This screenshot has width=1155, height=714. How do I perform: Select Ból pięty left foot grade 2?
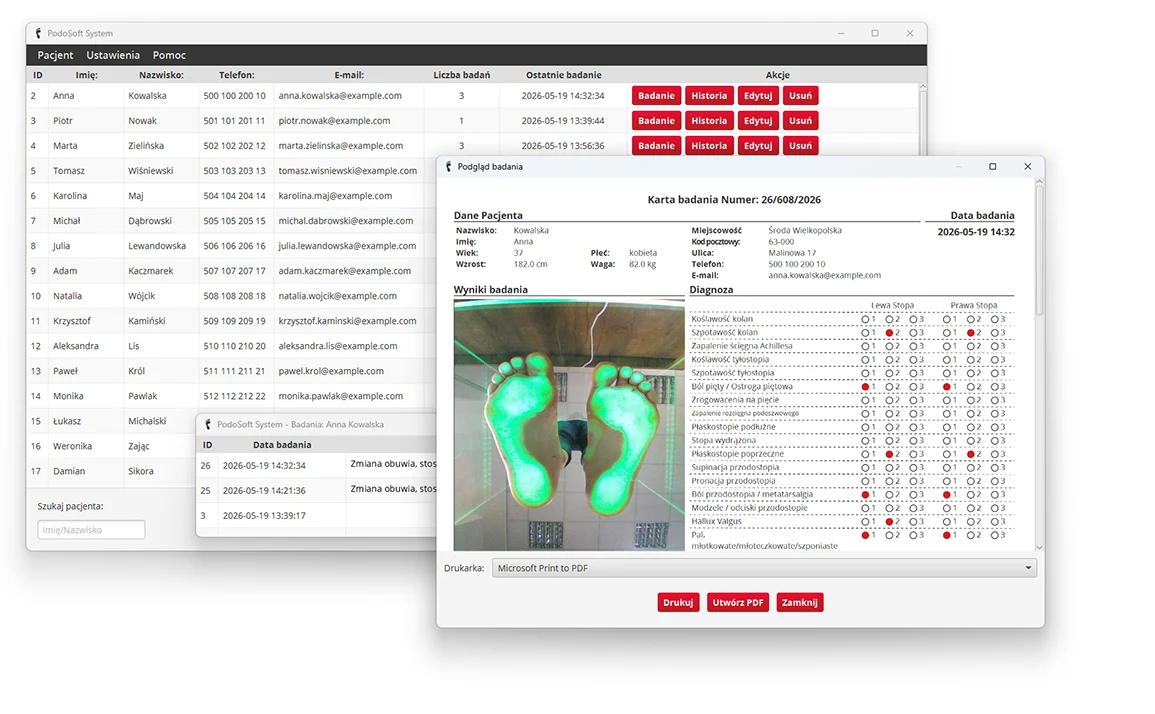(890, 387)
